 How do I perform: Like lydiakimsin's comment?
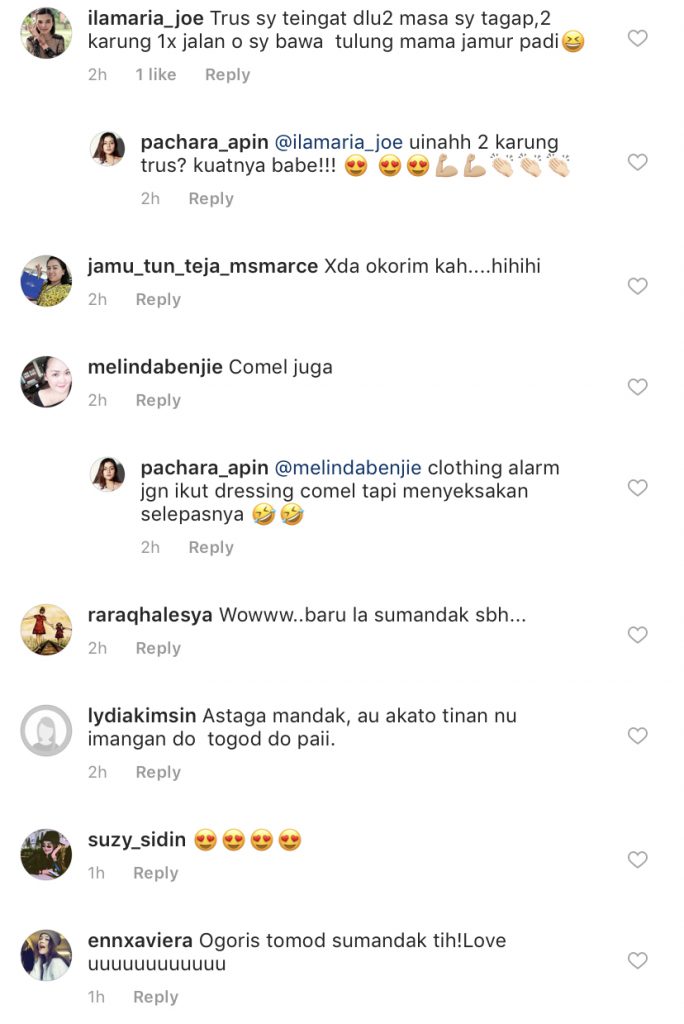[637, 736]
